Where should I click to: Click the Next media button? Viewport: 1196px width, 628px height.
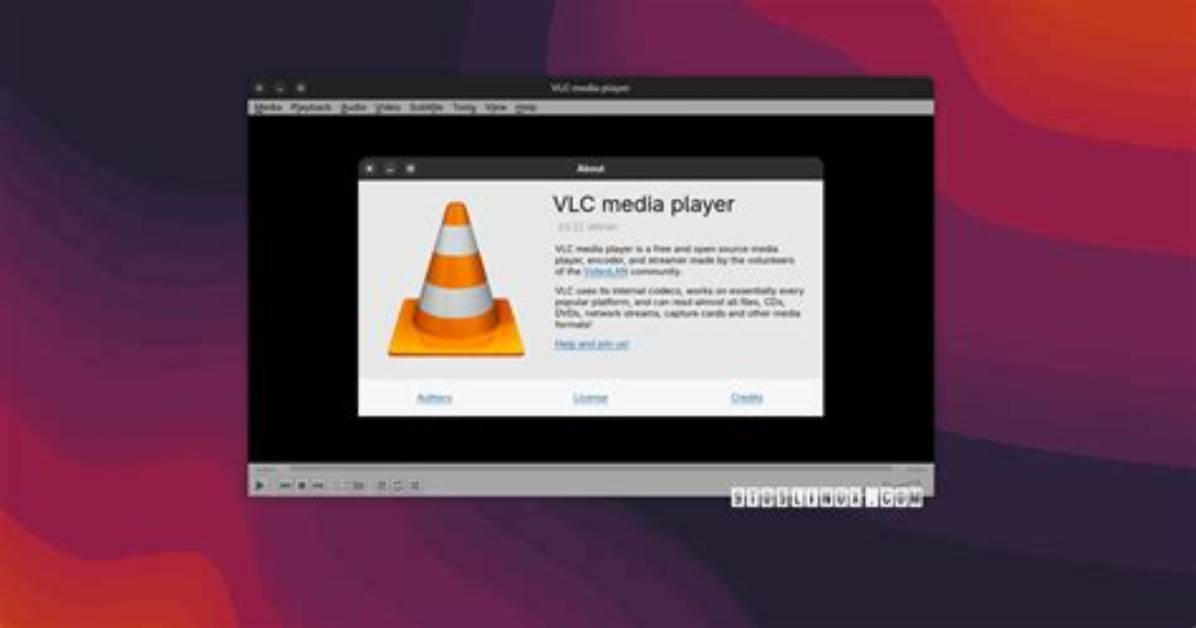click(x=318, y=485)
